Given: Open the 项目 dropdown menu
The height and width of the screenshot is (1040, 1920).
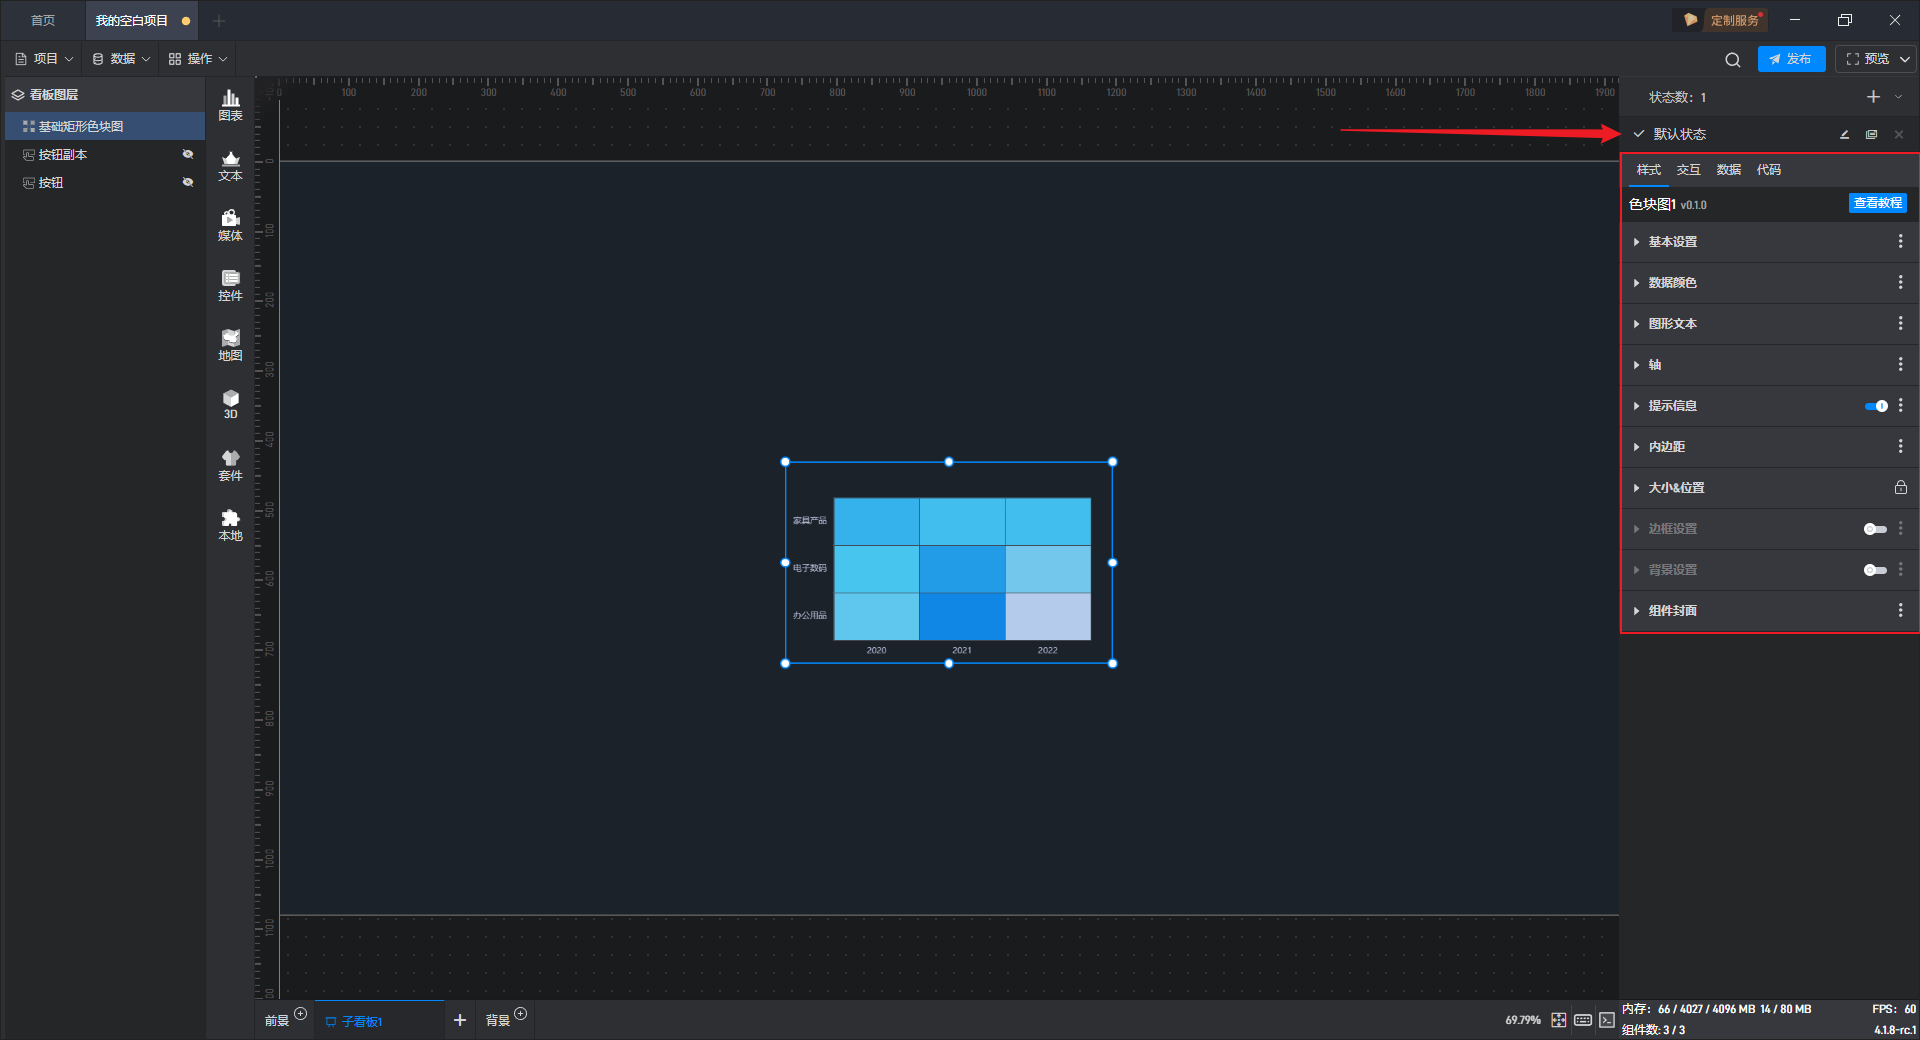Looking at the screenshot, I should click(45, 59).
